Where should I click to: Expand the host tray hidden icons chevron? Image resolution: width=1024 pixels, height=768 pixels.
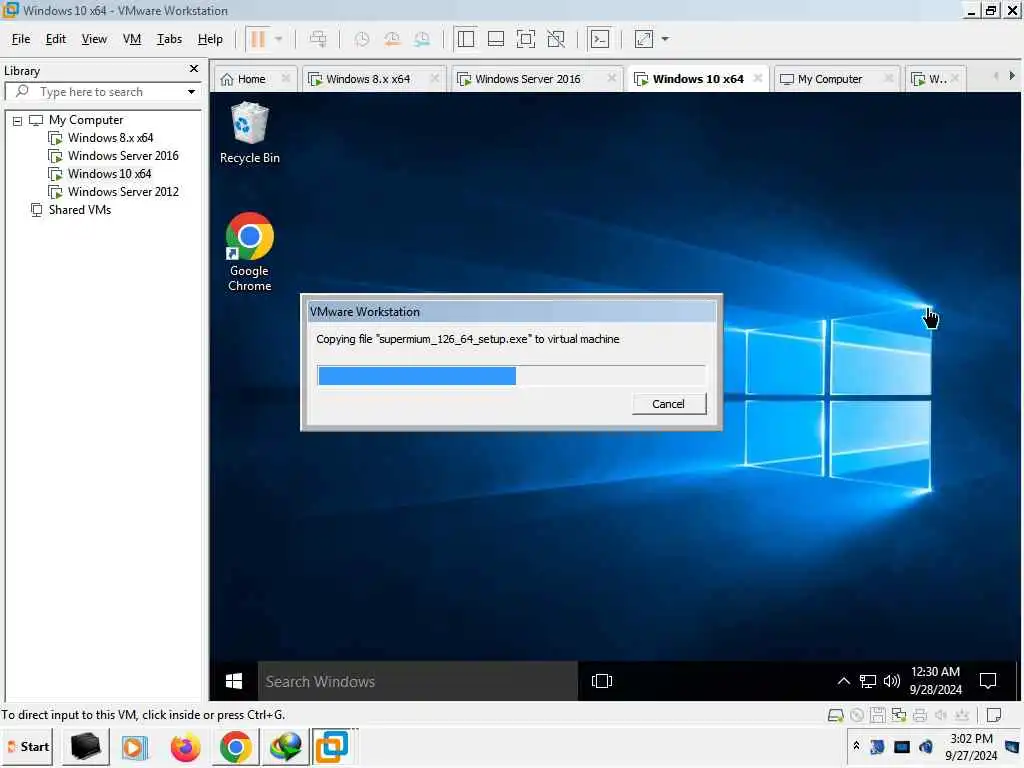856,745
